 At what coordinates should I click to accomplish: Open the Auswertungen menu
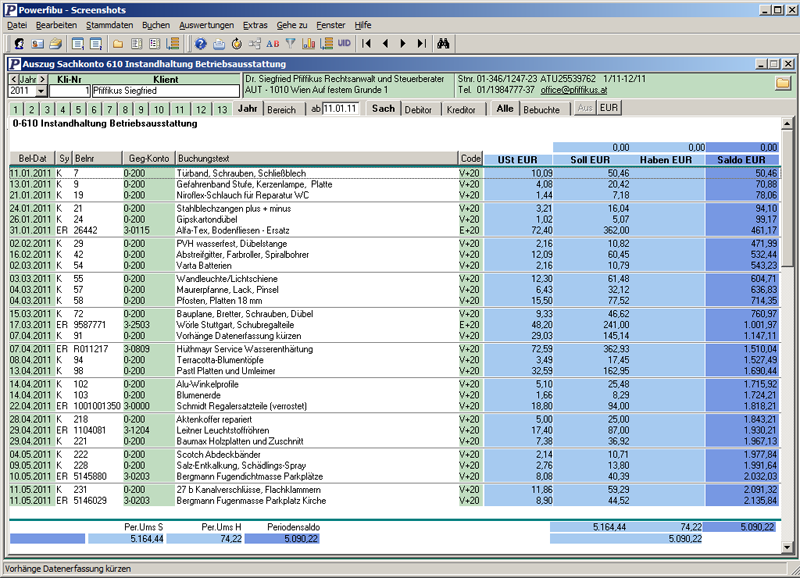point(206,23)
